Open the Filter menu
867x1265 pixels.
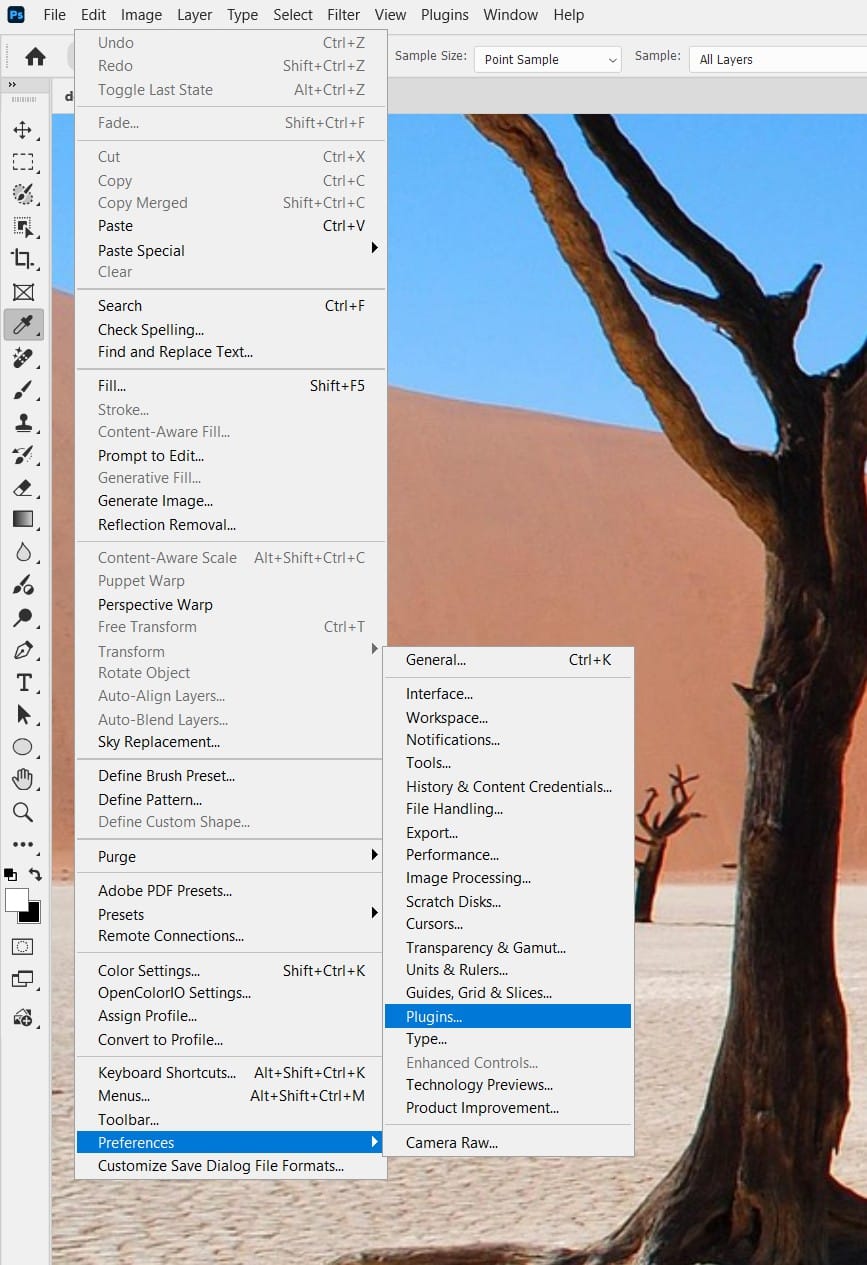(x=343, y=15)
